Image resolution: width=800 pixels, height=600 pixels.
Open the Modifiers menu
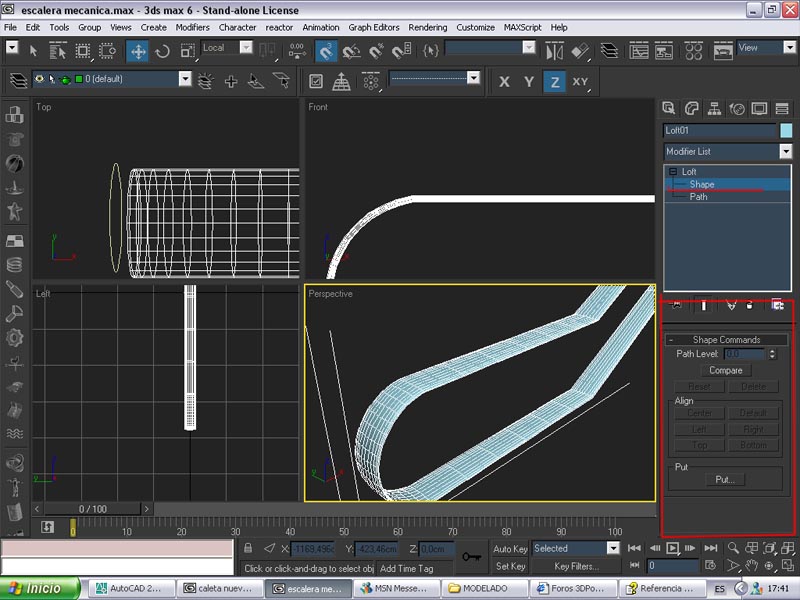point(192,27)
